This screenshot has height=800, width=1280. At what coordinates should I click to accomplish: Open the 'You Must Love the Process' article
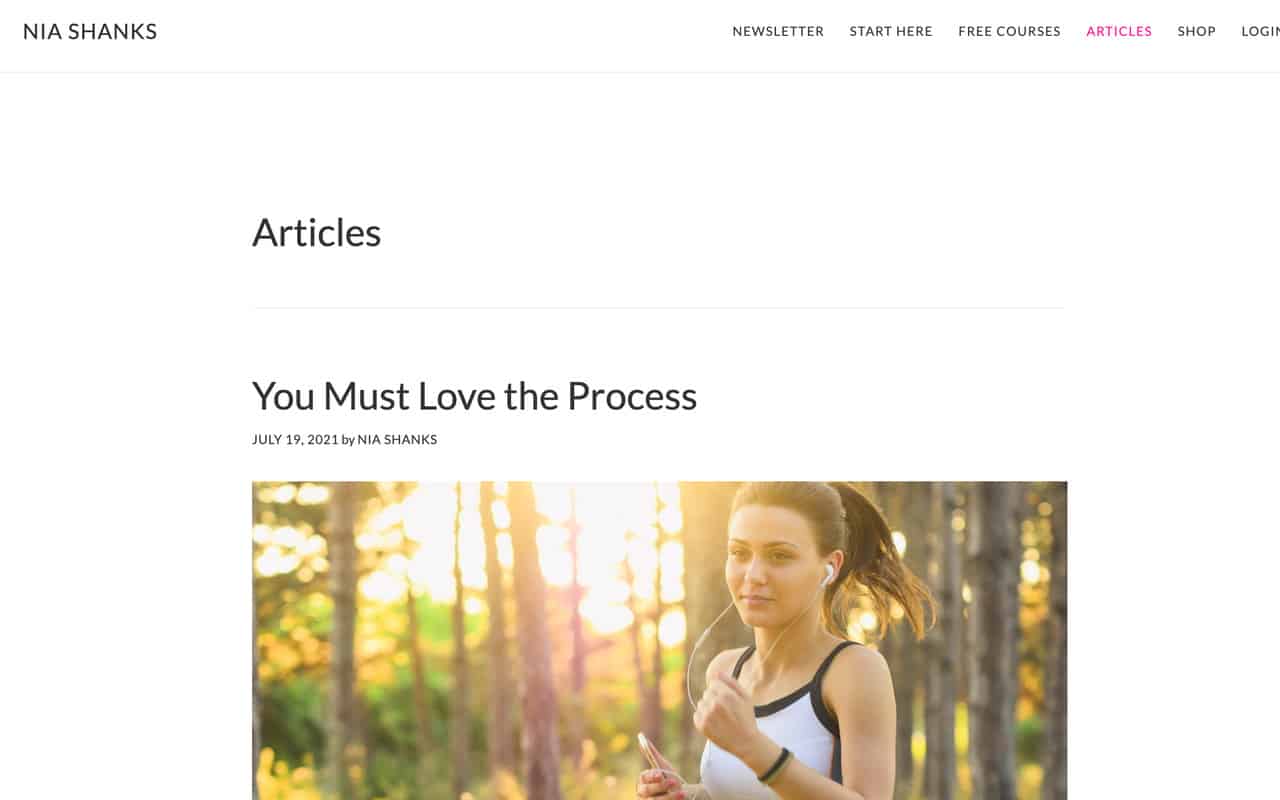[x=474, y=396]
